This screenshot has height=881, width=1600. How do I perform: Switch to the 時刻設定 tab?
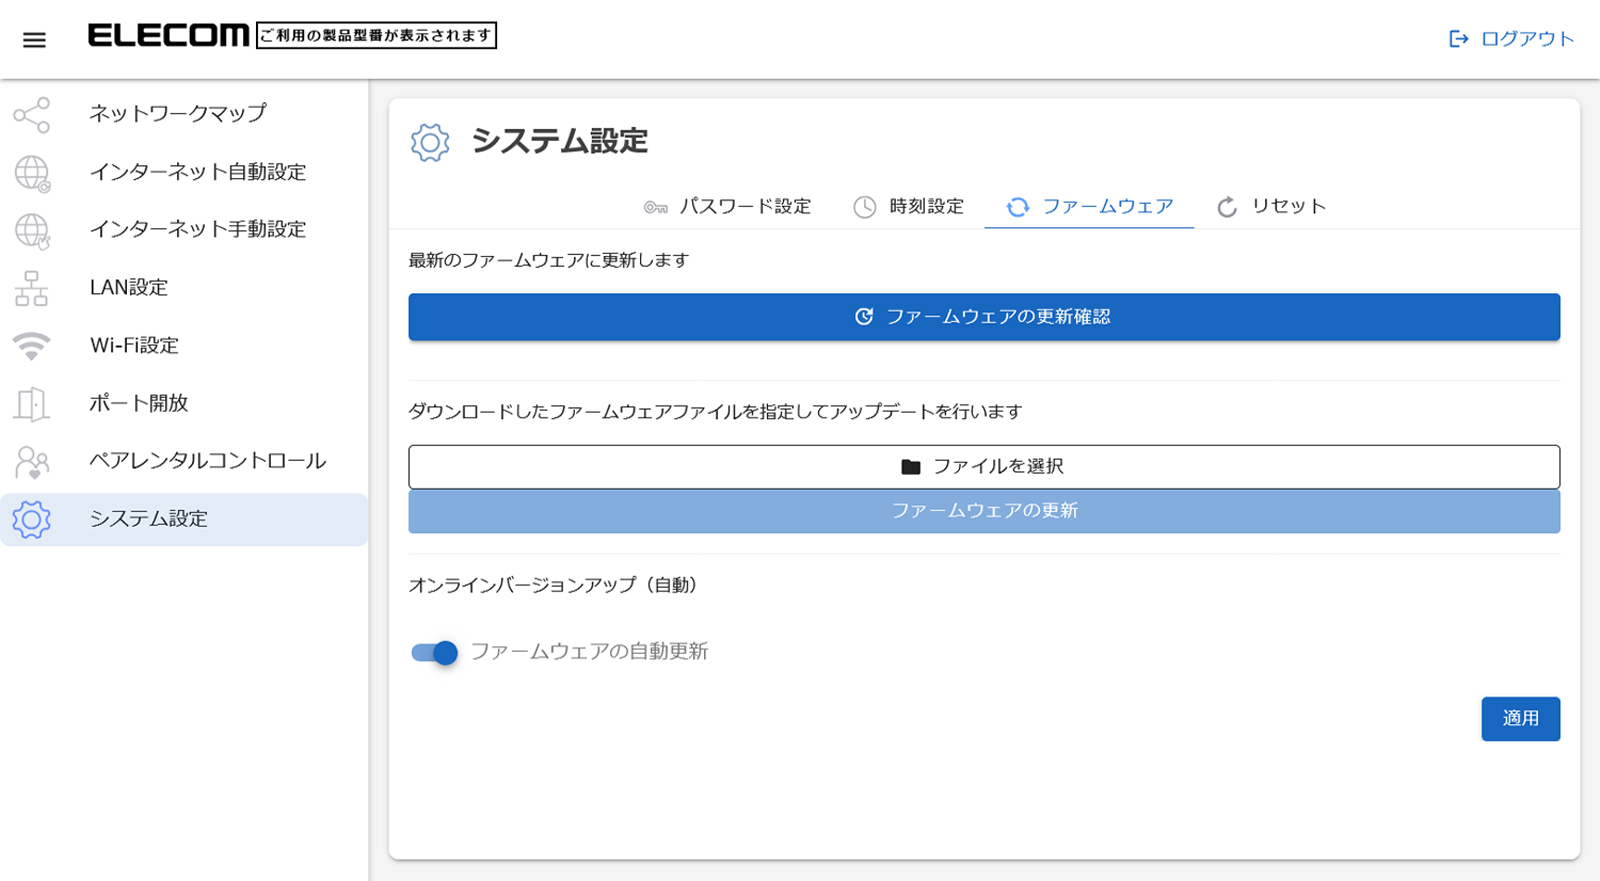pos(908,207)
